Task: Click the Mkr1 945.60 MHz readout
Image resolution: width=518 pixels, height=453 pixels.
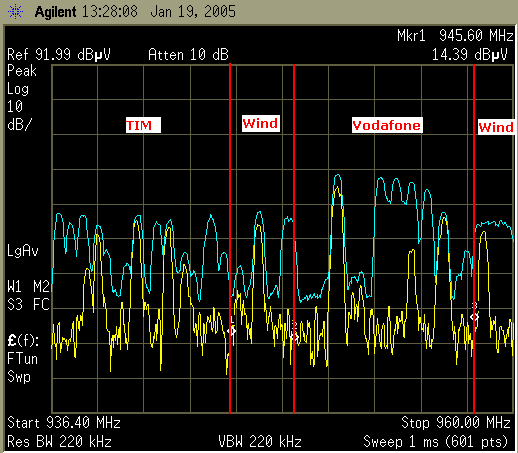Action: click(x=455, y=35)
